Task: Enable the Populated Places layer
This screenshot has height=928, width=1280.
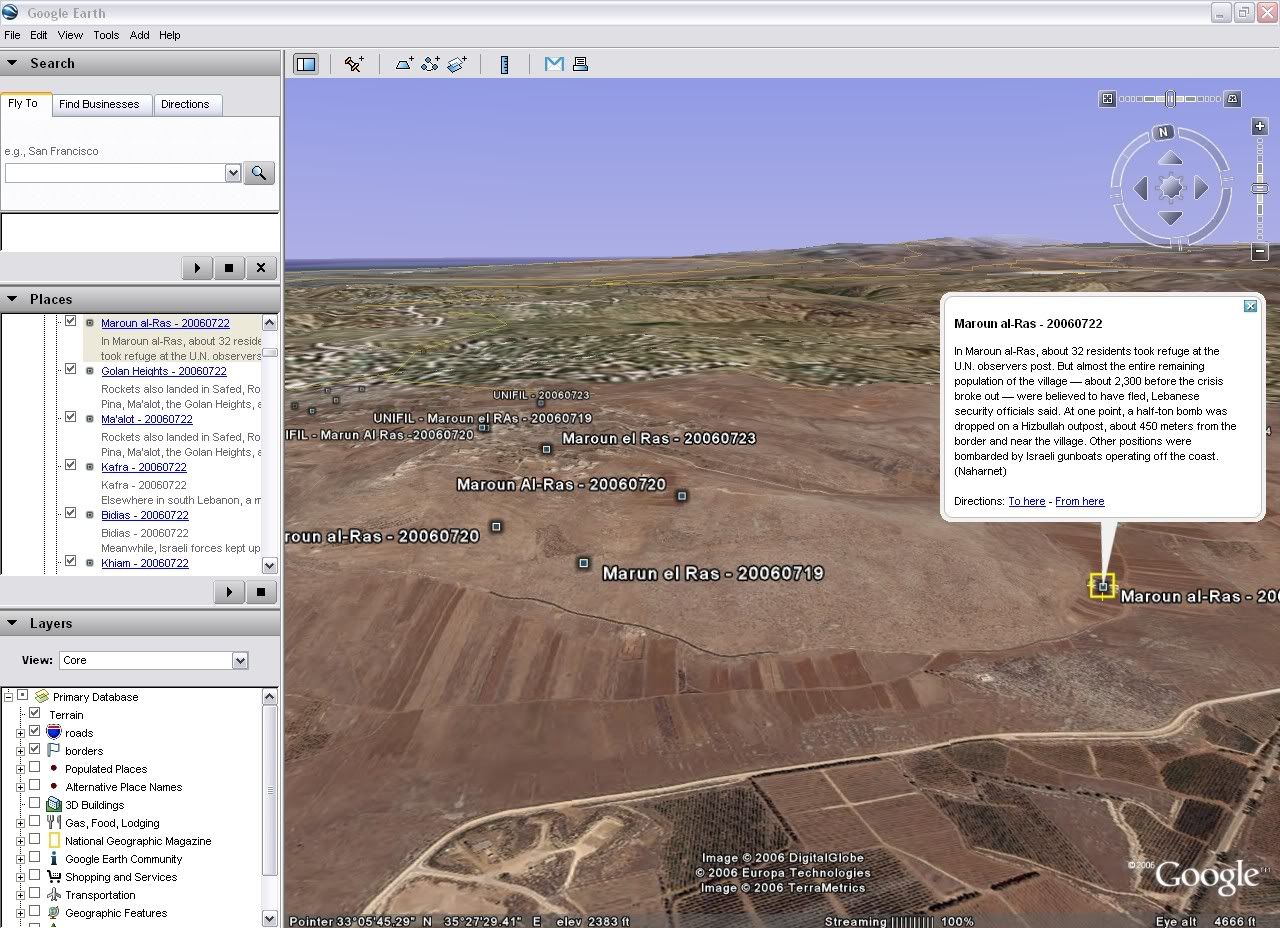Action: click(35, 768)
